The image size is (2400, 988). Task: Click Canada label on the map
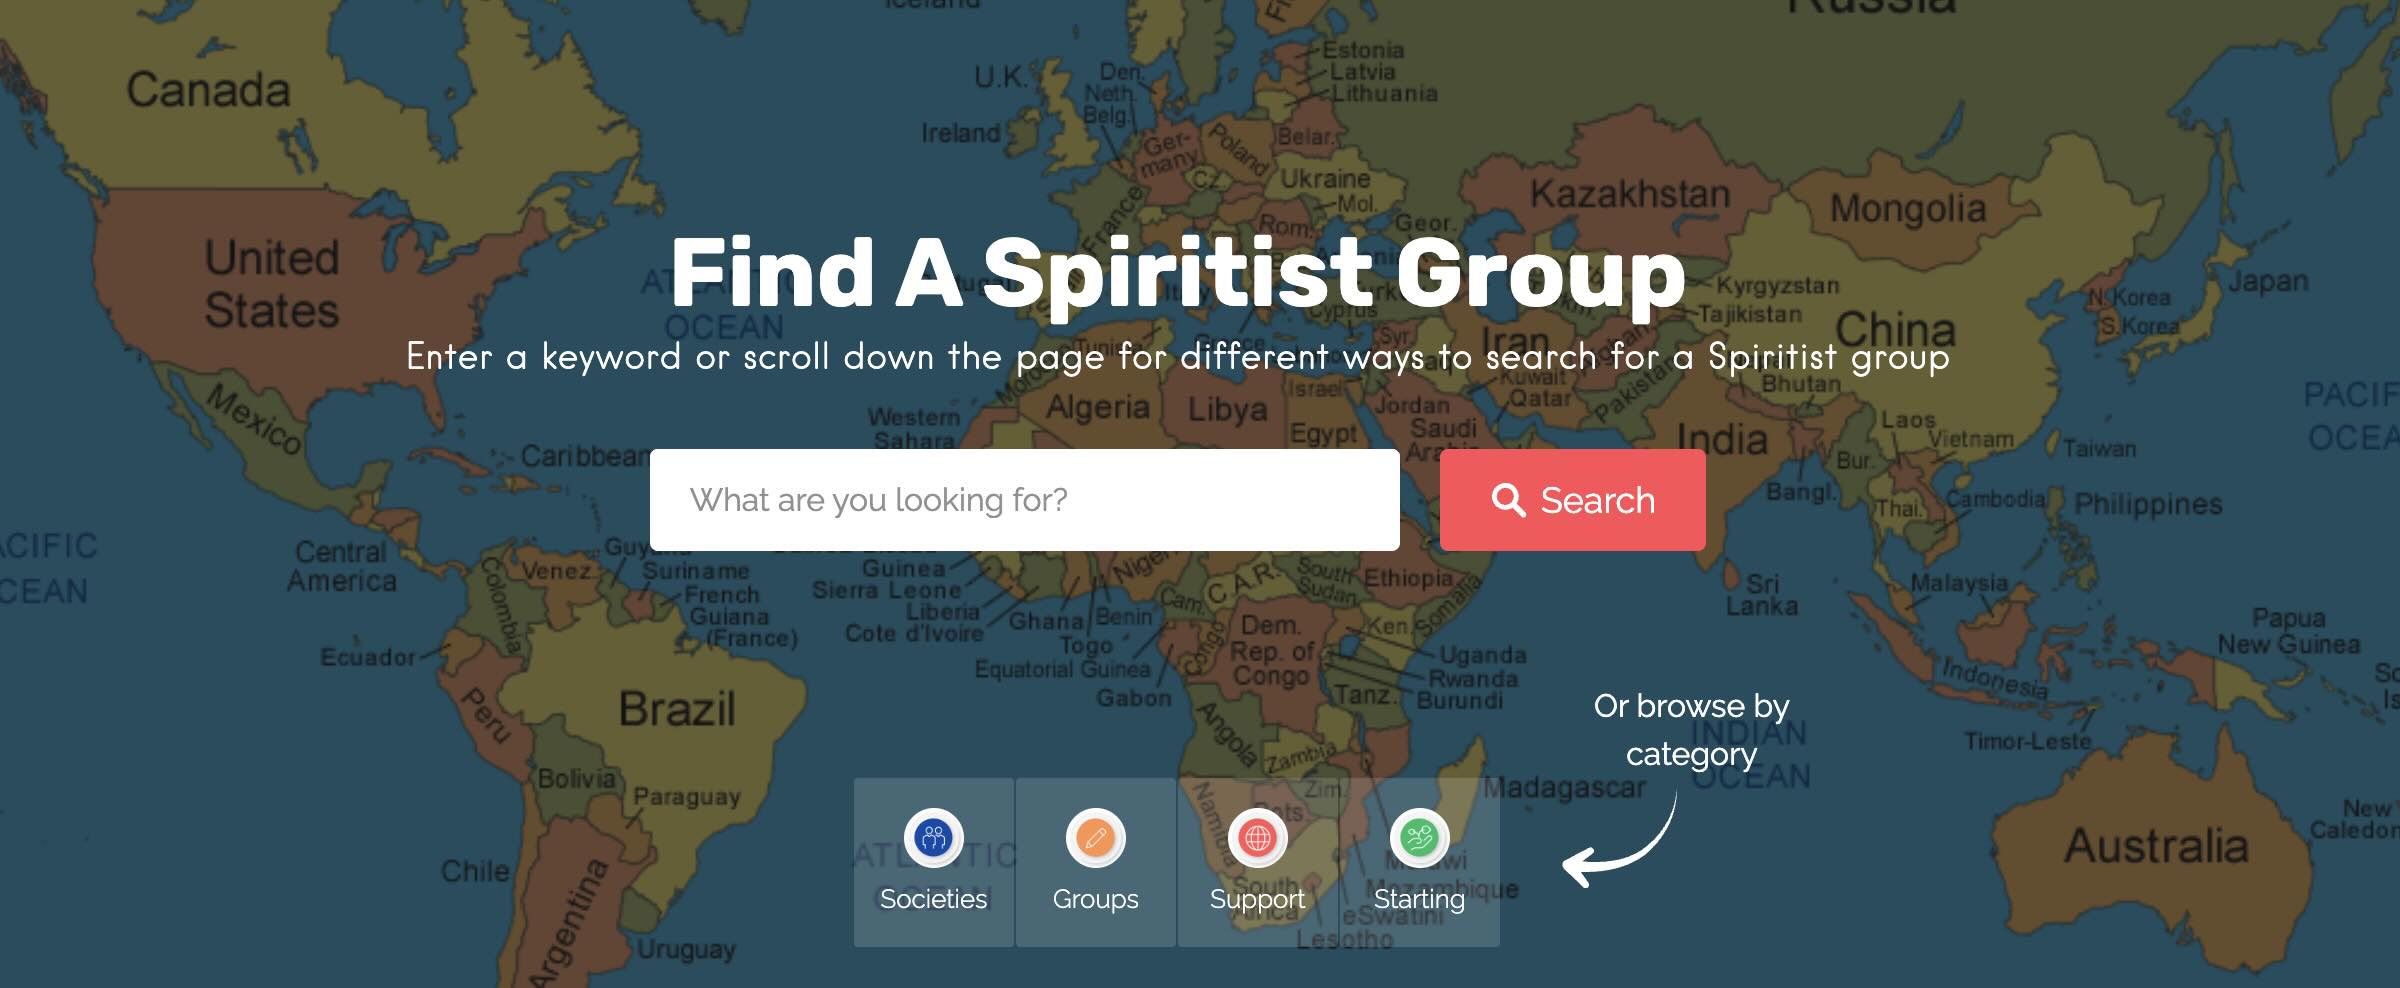[x=208, y=90]
